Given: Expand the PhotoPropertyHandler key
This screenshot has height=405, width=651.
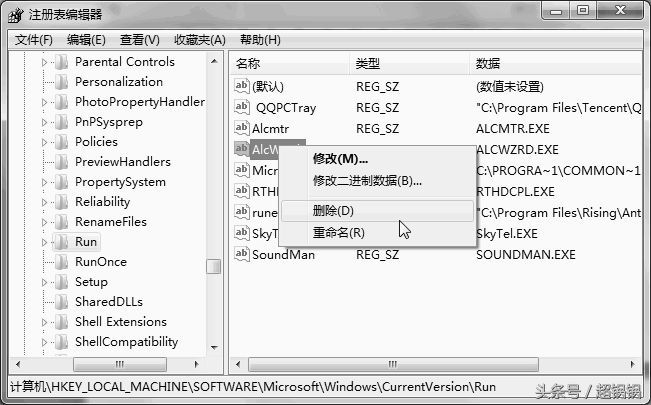Looking at the screenshot, I should tap(44, 102).
